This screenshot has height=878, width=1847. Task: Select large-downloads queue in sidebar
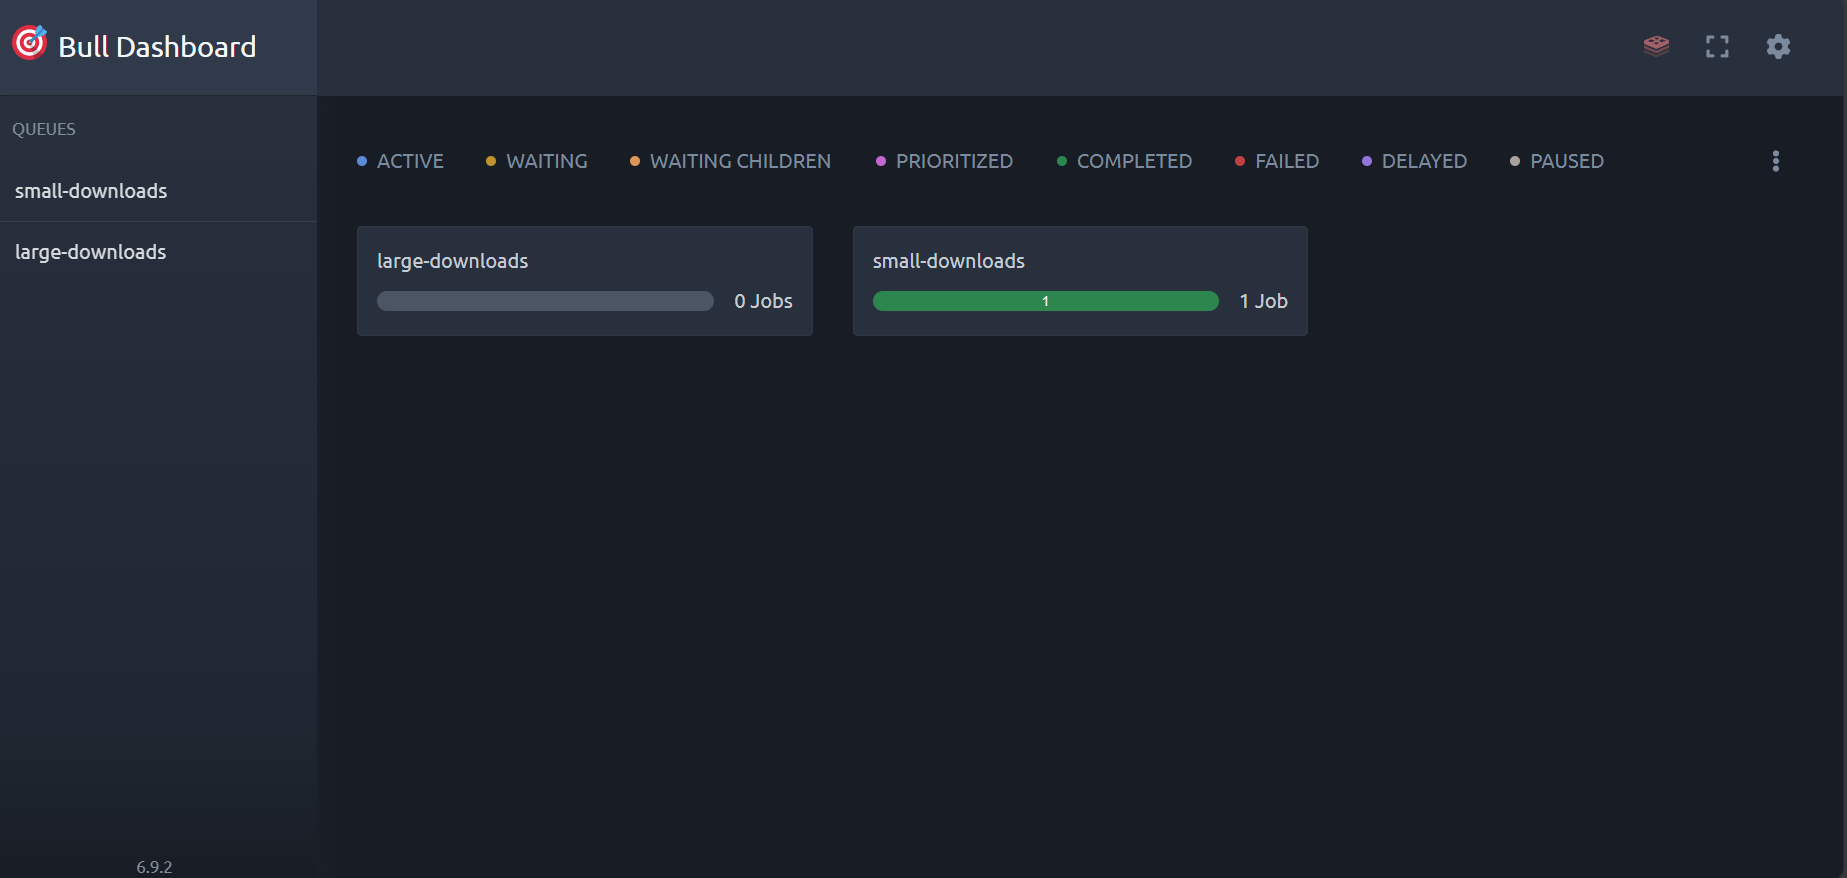[x=91, y=252]
